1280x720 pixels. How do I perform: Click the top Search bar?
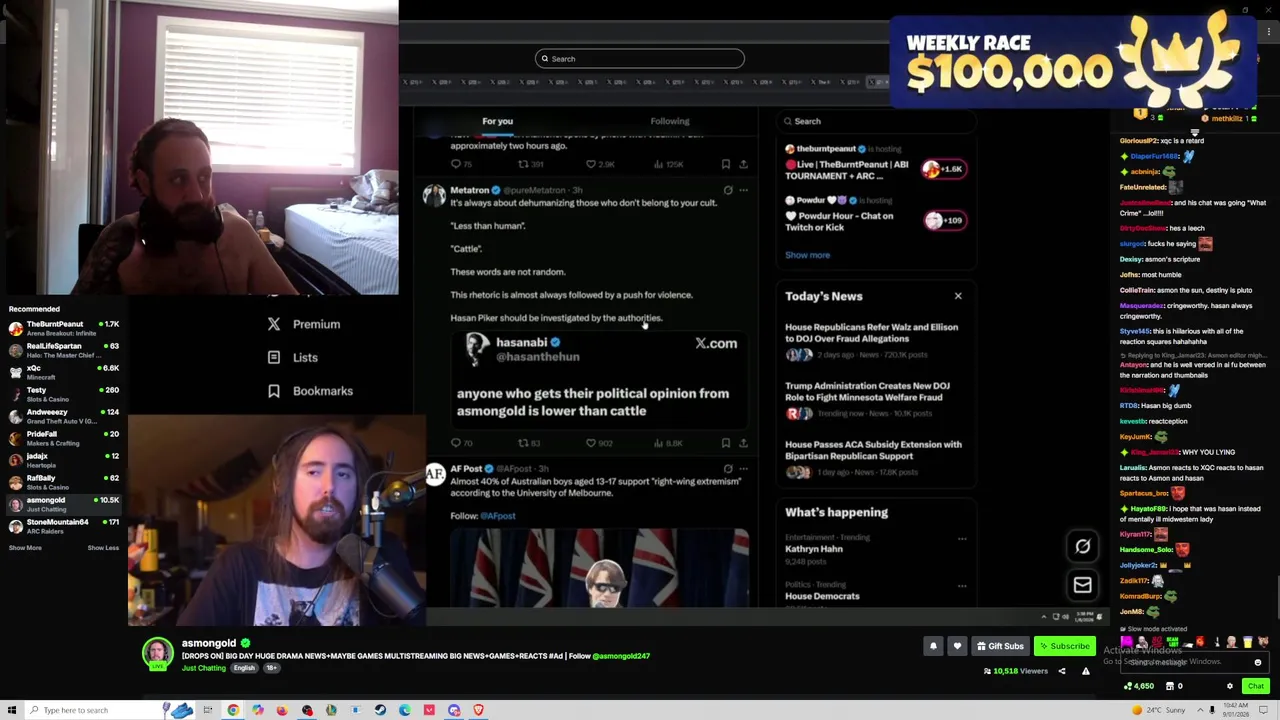[640, 59]
